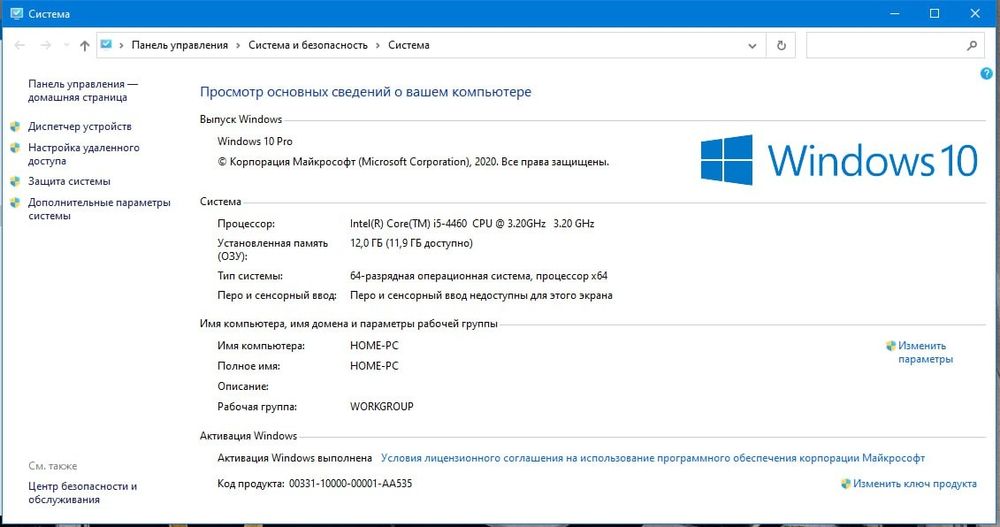Open 'Панель управления' breadcrumb
This screenshot has width=1000, height=527.
click(x=179, y=45)
